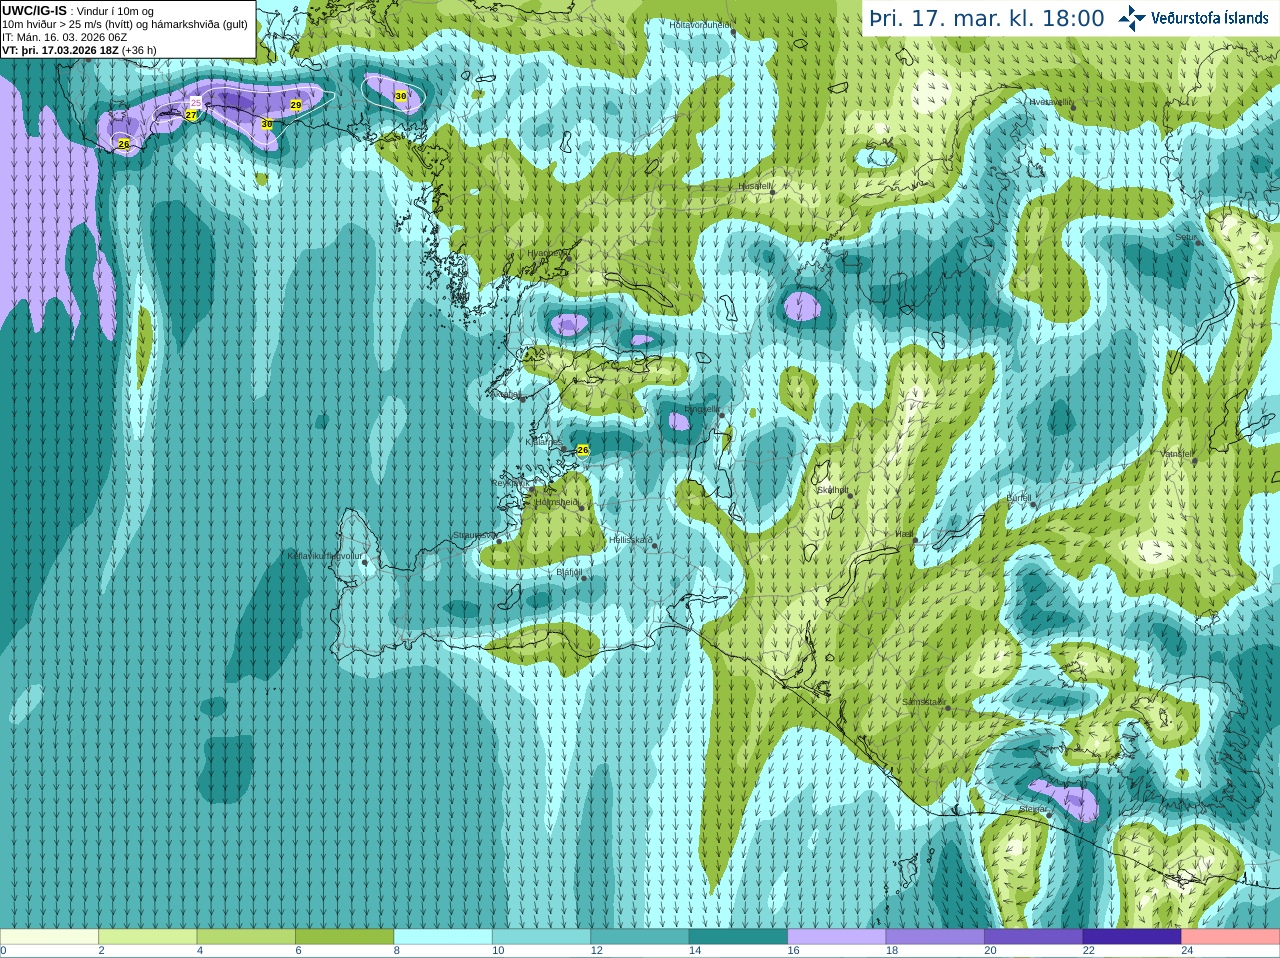The image size is (1280, 958).
Task: Click the 10–12 m/s light teal legend swatch
Action: coord(541,938)
